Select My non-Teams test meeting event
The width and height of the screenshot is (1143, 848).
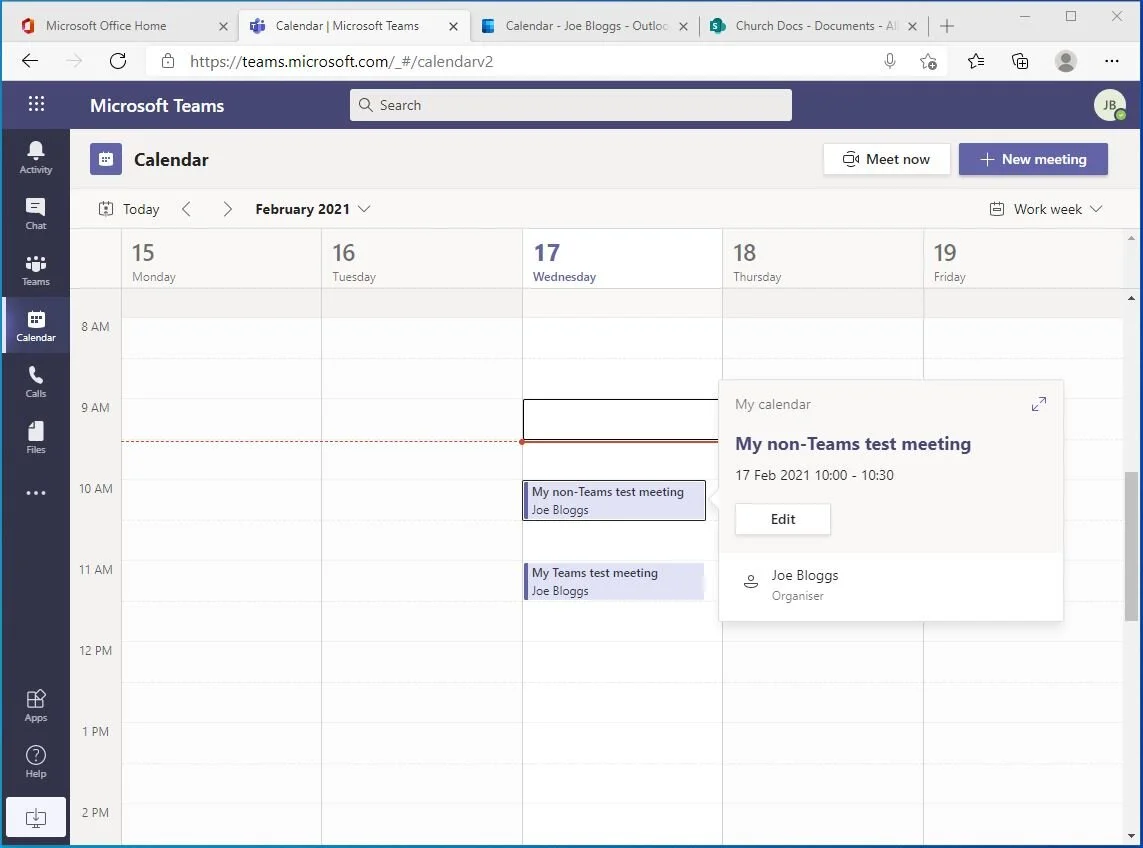pos(614,500)
